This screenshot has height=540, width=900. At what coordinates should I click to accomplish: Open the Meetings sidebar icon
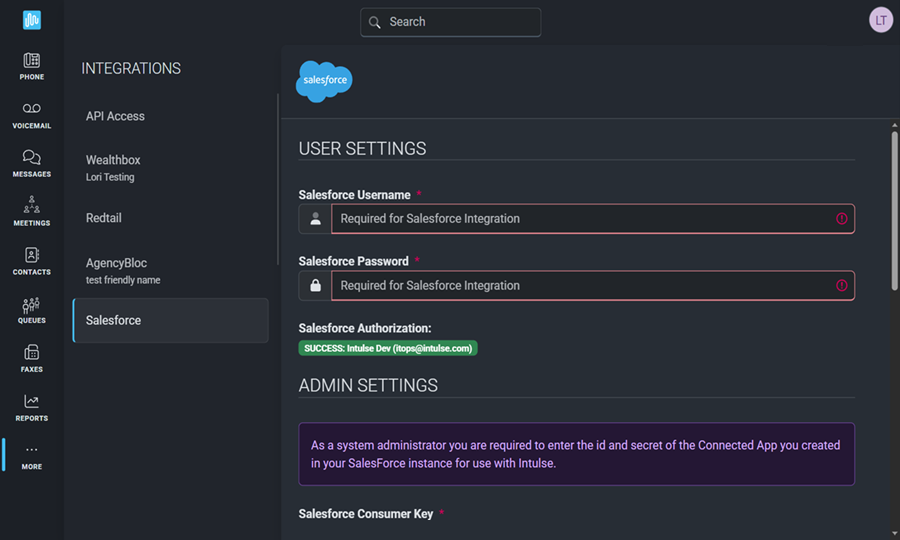pos(32,211)
